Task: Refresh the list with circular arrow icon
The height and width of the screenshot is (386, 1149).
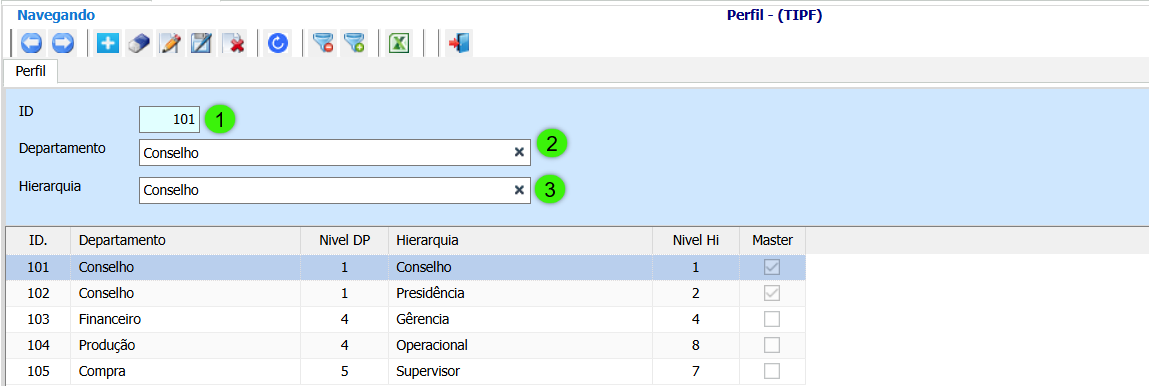Action: tap(278, 44)
